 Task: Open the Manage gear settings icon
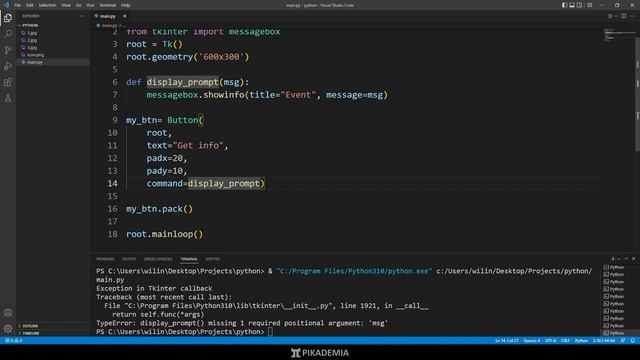point(8,328)
